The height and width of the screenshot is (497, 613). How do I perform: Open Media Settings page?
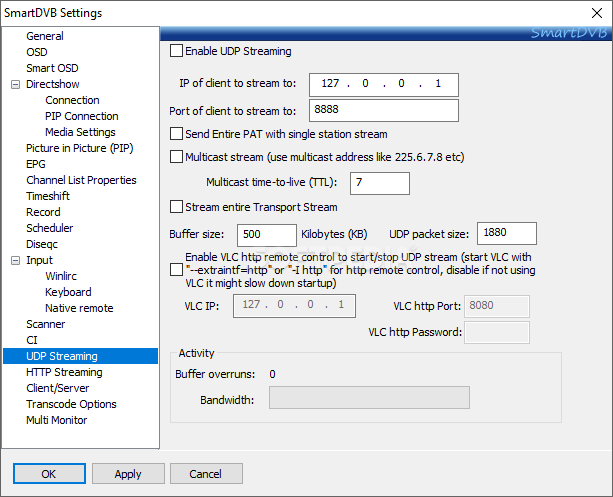tap(80, 132)
